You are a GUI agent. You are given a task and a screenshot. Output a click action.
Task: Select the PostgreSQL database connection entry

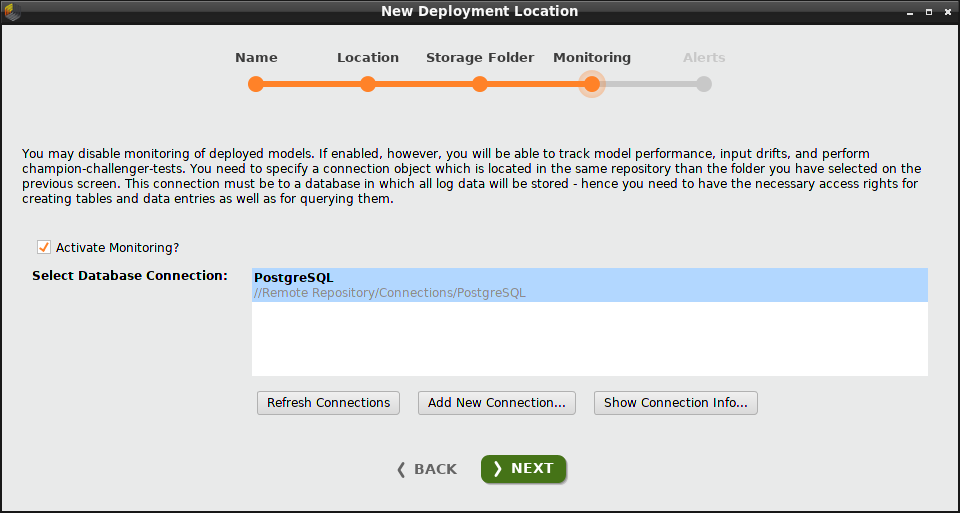590,285
